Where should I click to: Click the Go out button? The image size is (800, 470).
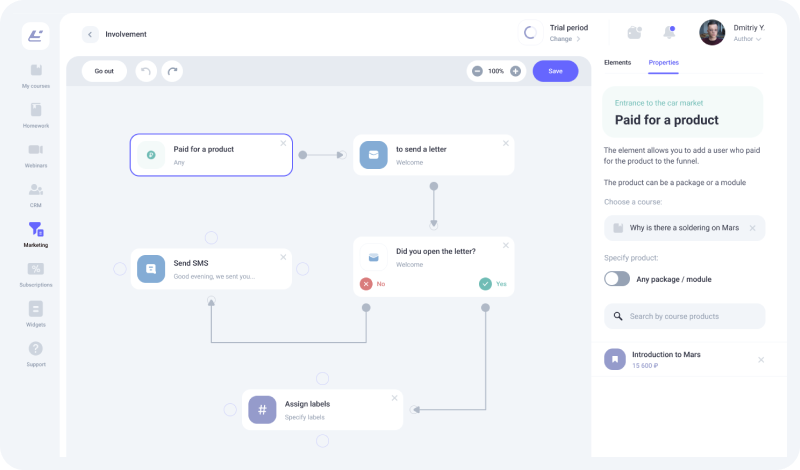click(x=104, y=71)
